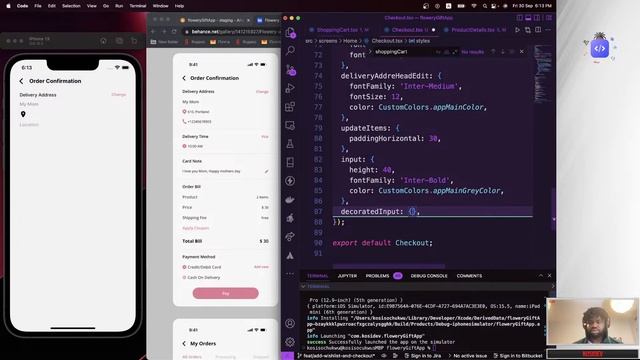The image size is (640, 360).
Task: Open the JUPYTER panel tab
Action: click(347, 276)
